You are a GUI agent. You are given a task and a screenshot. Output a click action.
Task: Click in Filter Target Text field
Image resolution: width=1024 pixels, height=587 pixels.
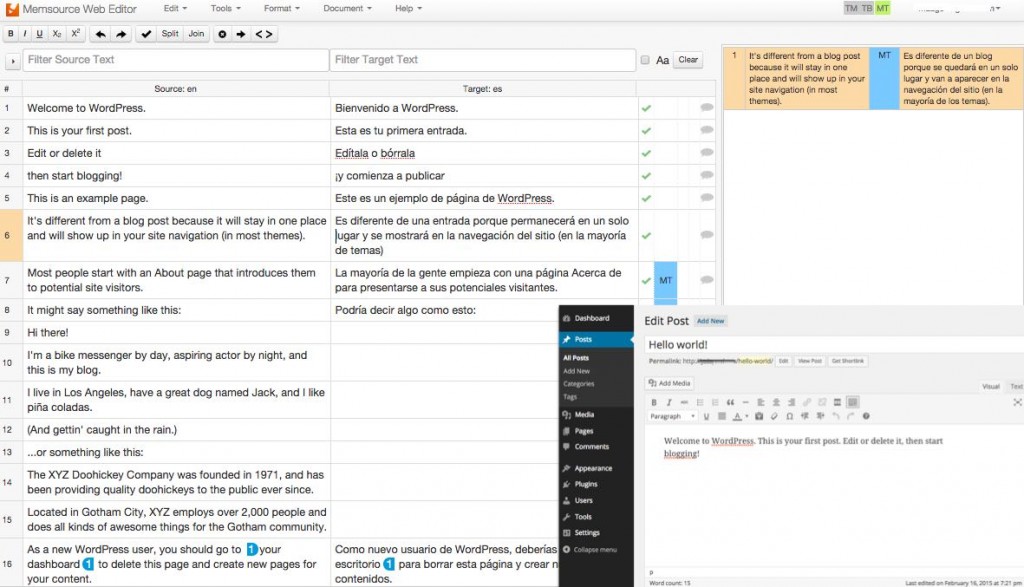pos(483,60)
